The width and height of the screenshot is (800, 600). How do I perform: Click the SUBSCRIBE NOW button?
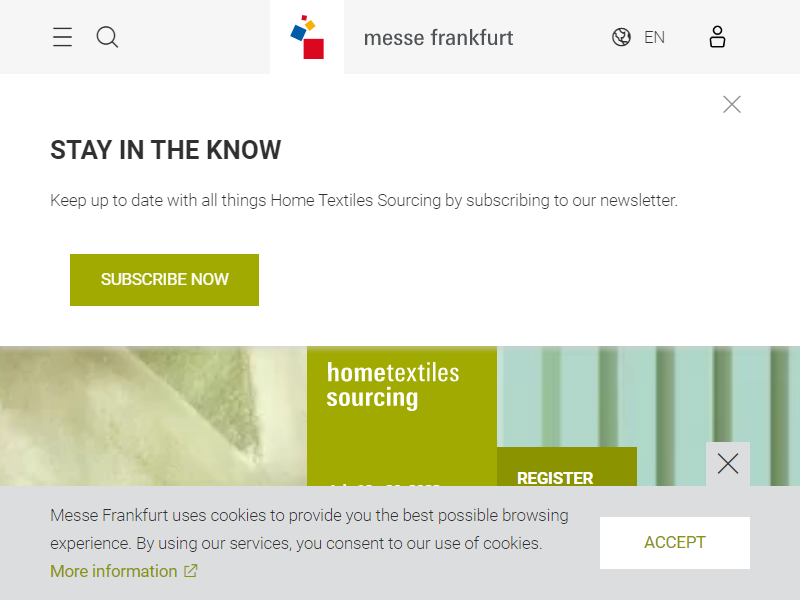164,280
